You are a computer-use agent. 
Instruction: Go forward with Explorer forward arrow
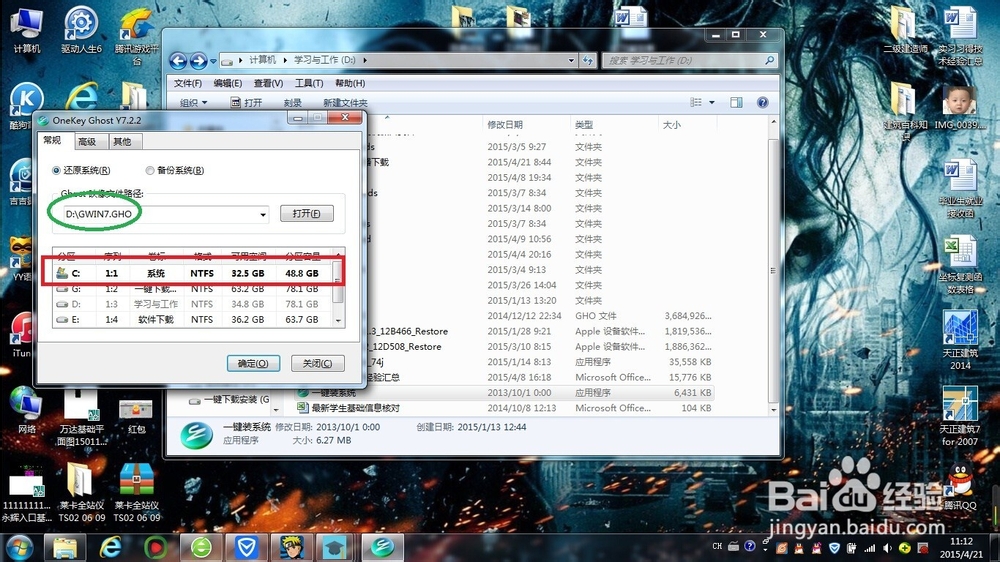pyautogui.click(x=198, y=61)
